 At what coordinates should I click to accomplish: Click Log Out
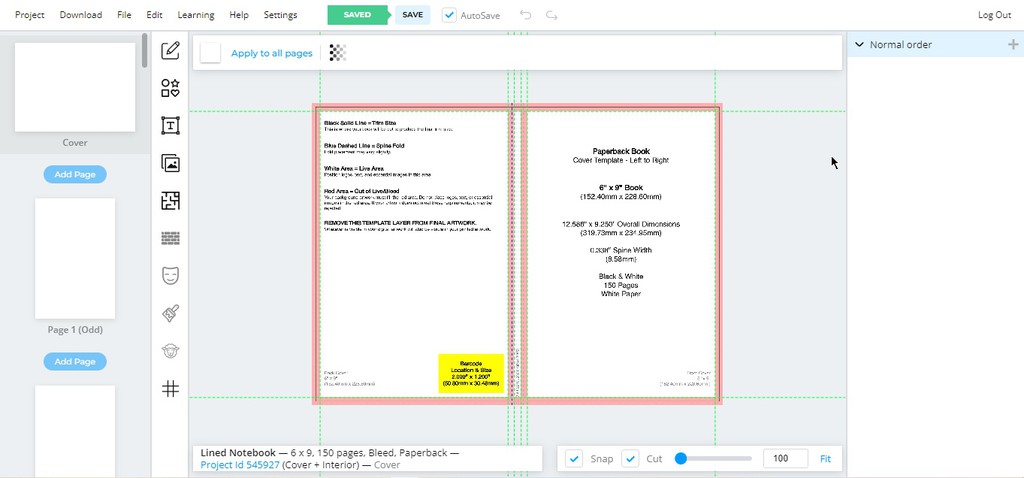coord(994,15)
